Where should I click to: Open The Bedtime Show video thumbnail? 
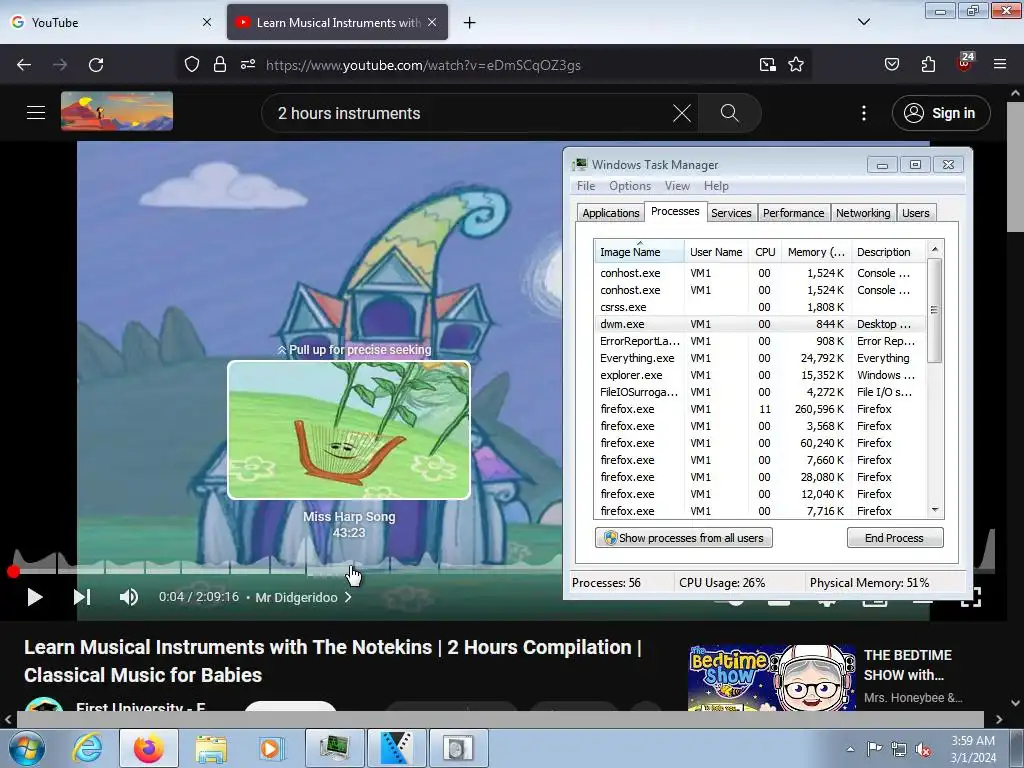point(771,678)
